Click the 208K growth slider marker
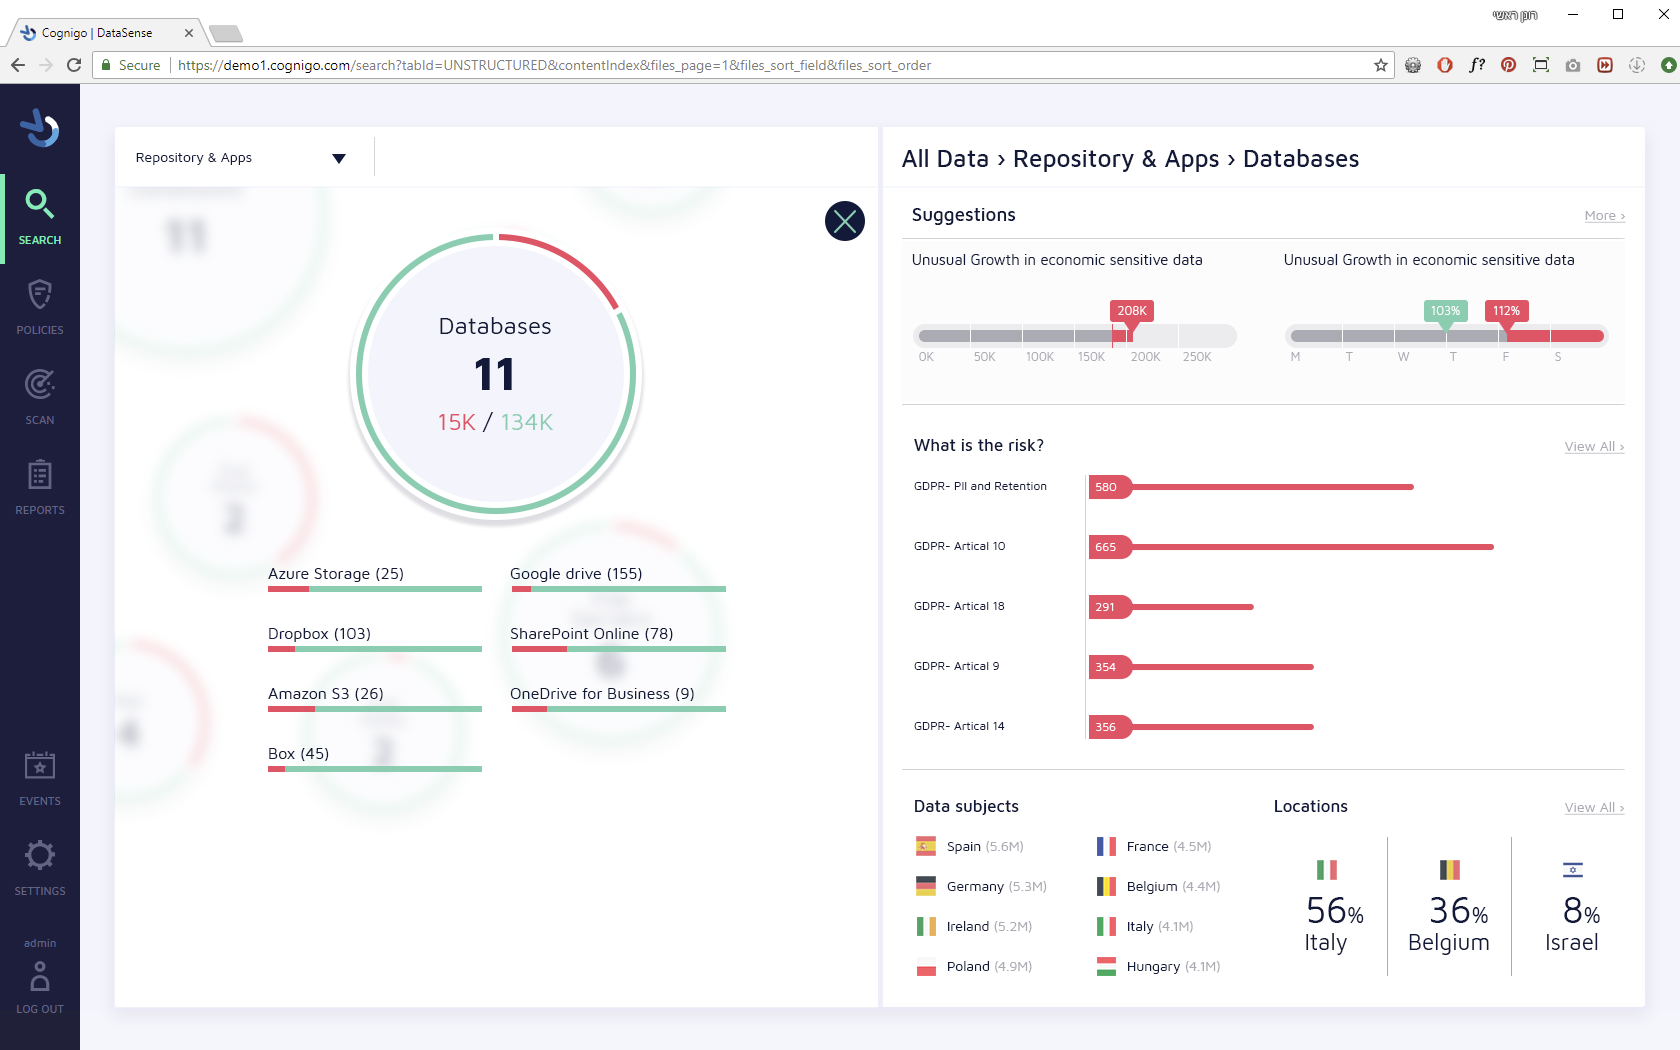The width and height of the screenshot is (1680, 1050). tap(1132, 311)
